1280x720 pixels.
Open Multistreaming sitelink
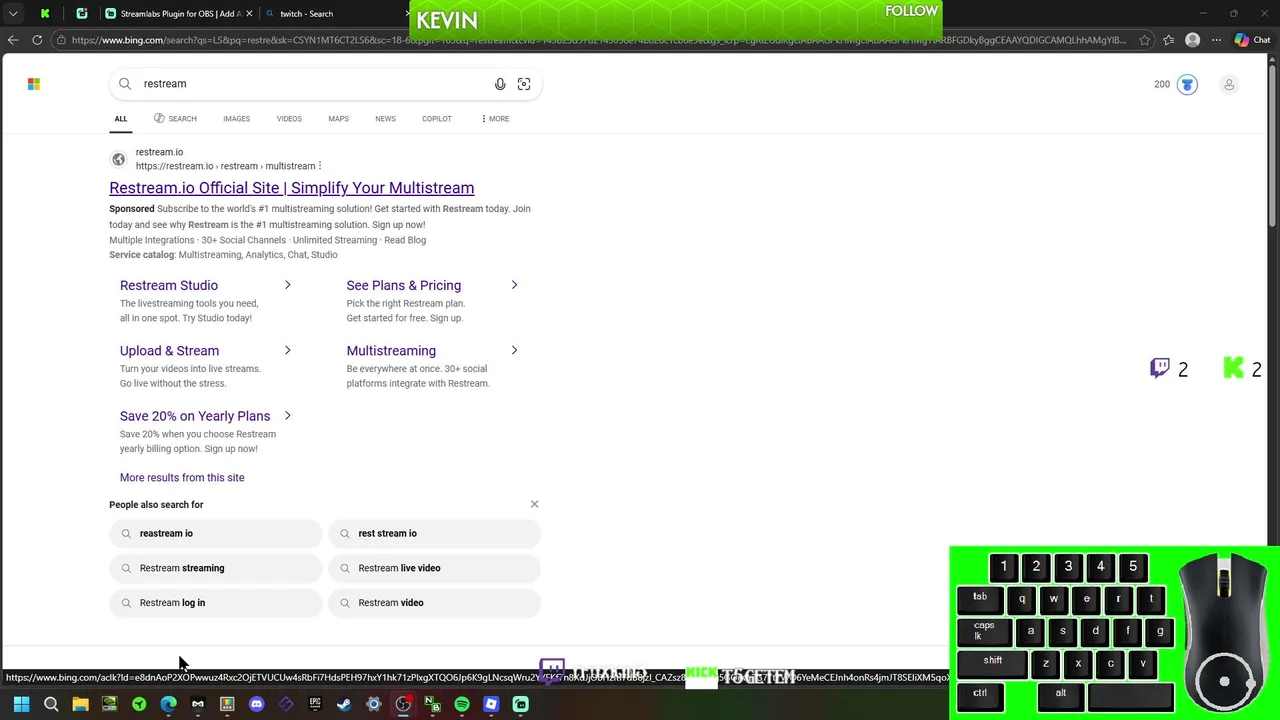tap(391, 351)
